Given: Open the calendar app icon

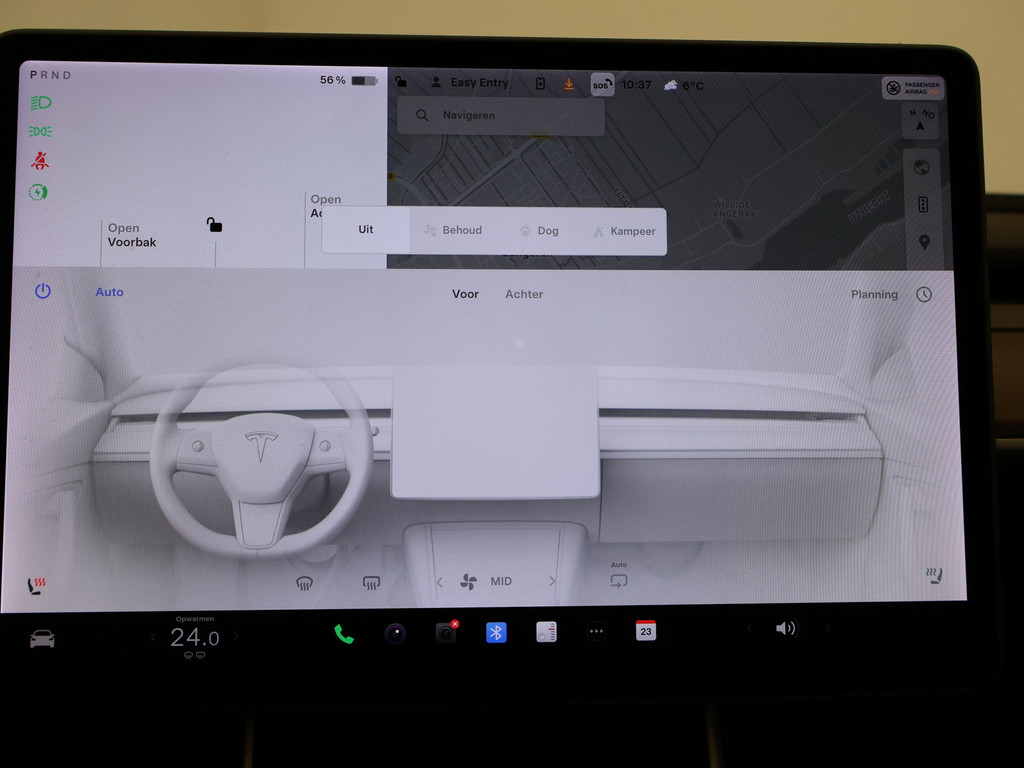Looking at the screenshot, I should pyautogui.click(x=646, y=631).
